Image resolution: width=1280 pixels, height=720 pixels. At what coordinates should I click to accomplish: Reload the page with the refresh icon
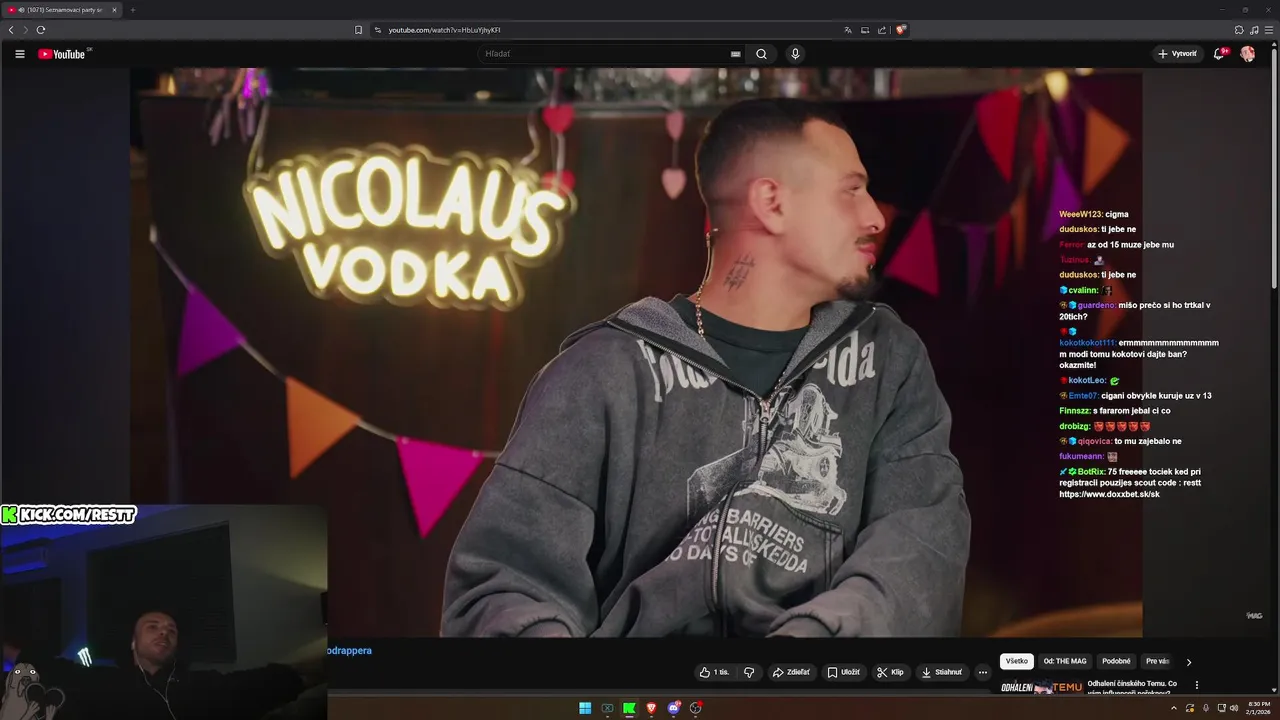coord(41,30)
